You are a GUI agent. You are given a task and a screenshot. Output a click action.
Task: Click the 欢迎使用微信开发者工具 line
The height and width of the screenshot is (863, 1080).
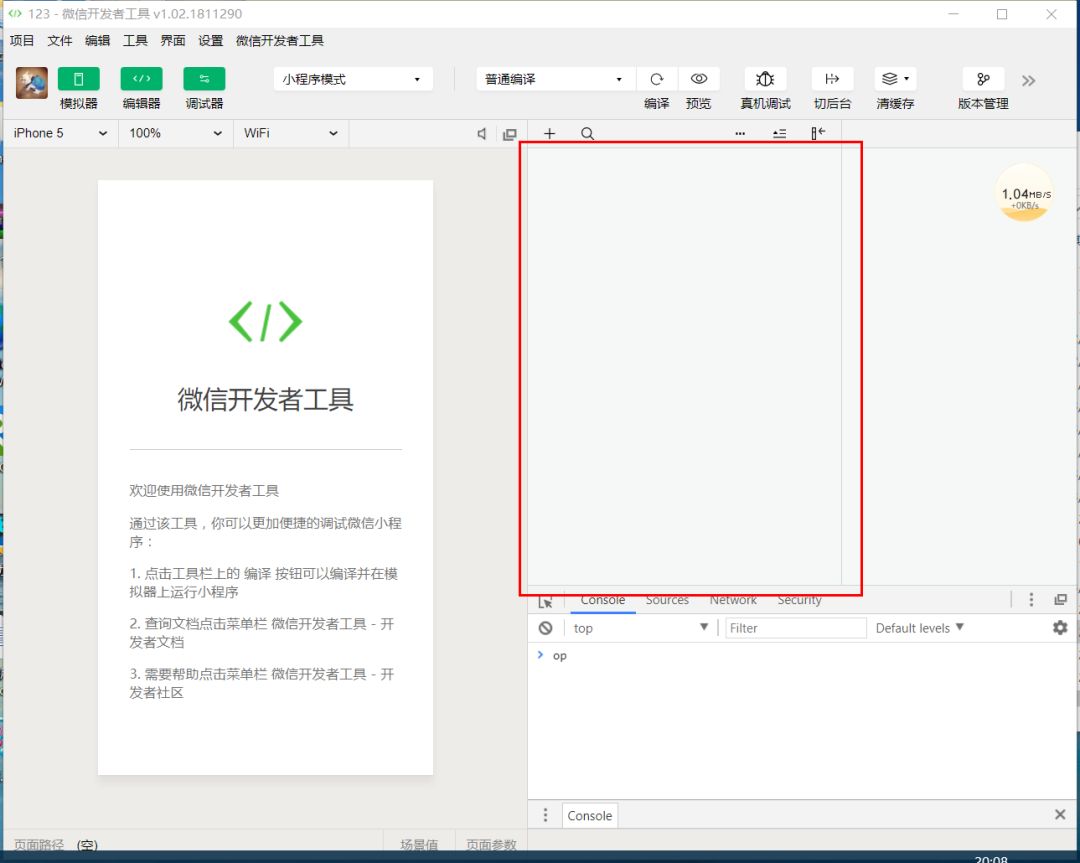point(204,490)
